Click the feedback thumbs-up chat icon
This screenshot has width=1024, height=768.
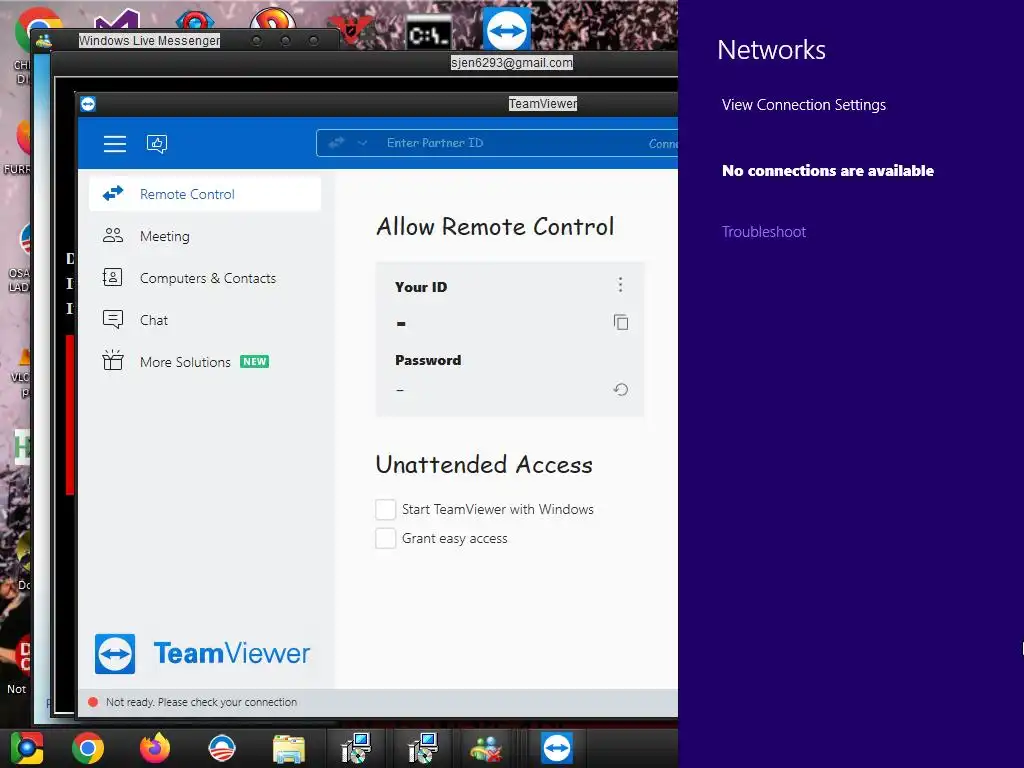[157, 144]
